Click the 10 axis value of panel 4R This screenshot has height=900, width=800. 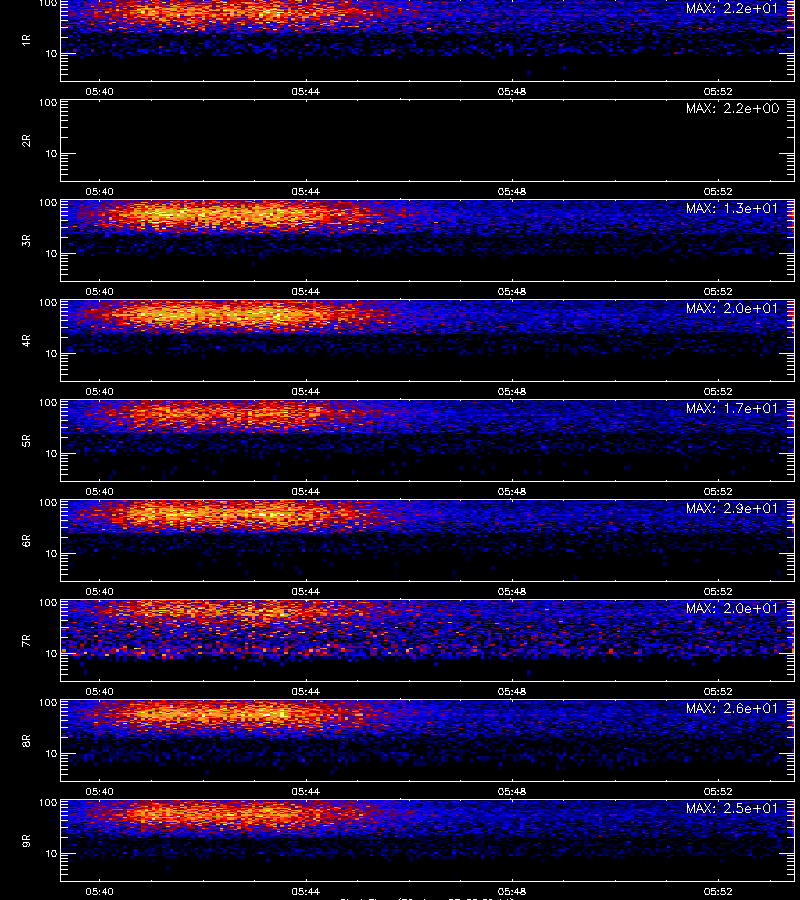[x=51, y=354]
